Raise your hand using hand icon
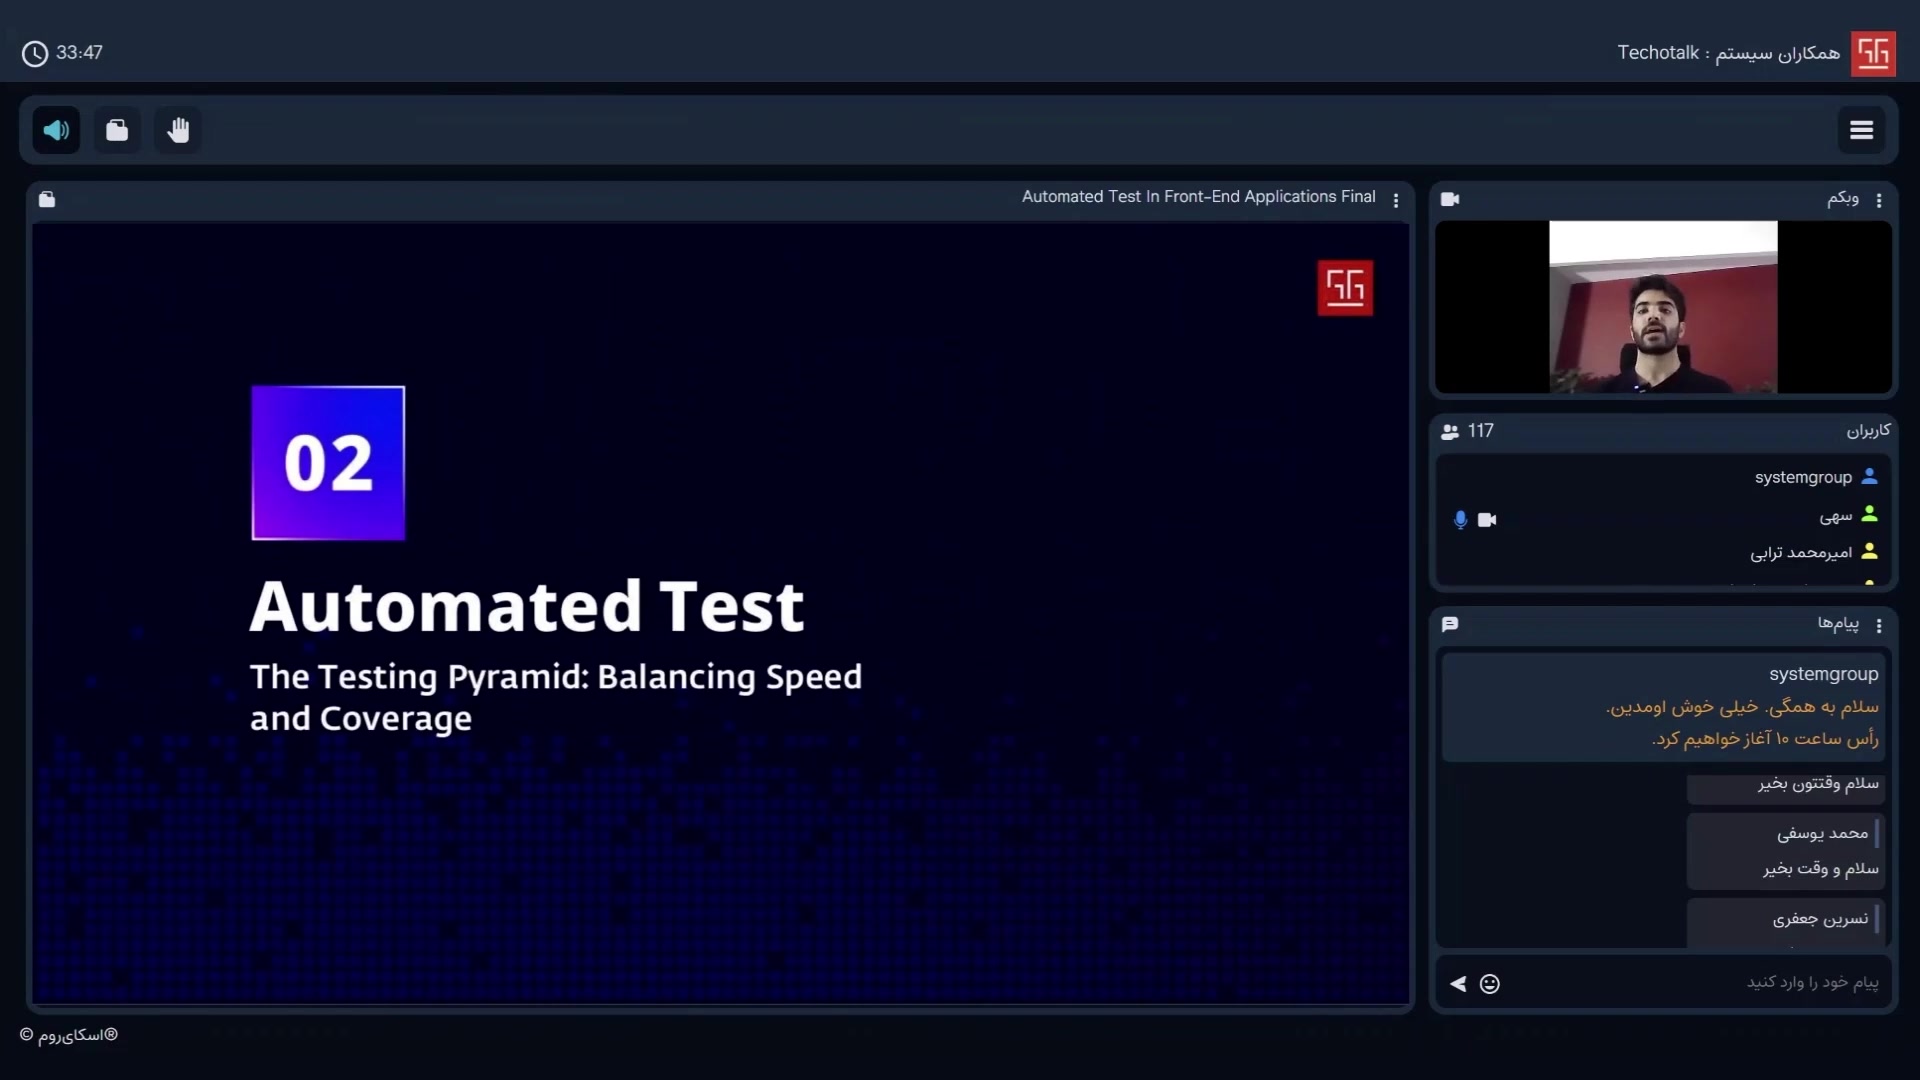The image size is (1920, 1080). click(x=178, y=130)
